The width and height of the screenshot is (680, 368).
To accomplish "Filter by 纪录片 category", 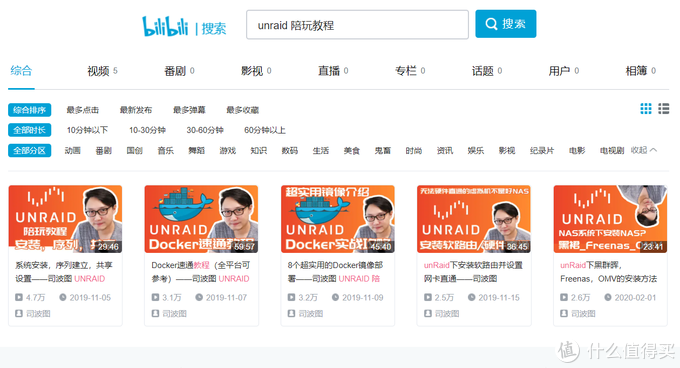I will click(x=542, y=150).
